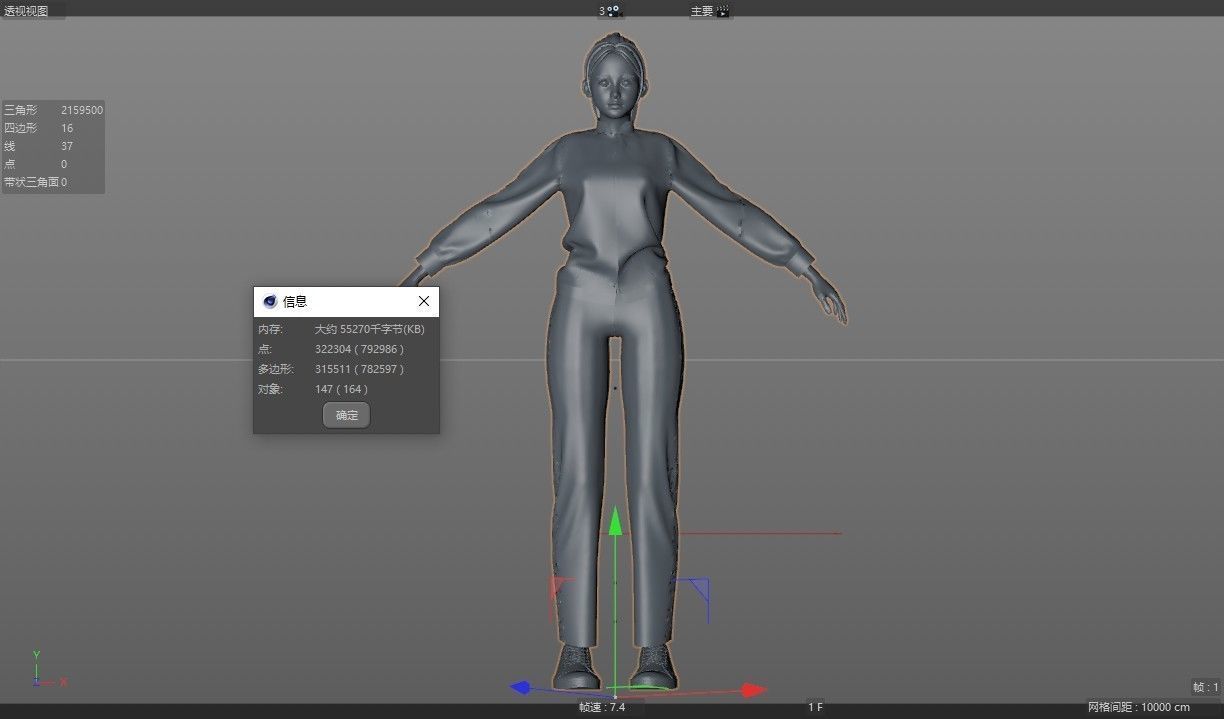The image size is (1224, 719).
Task: Close the 信息 dialog with the X
Action: [424, 301]
